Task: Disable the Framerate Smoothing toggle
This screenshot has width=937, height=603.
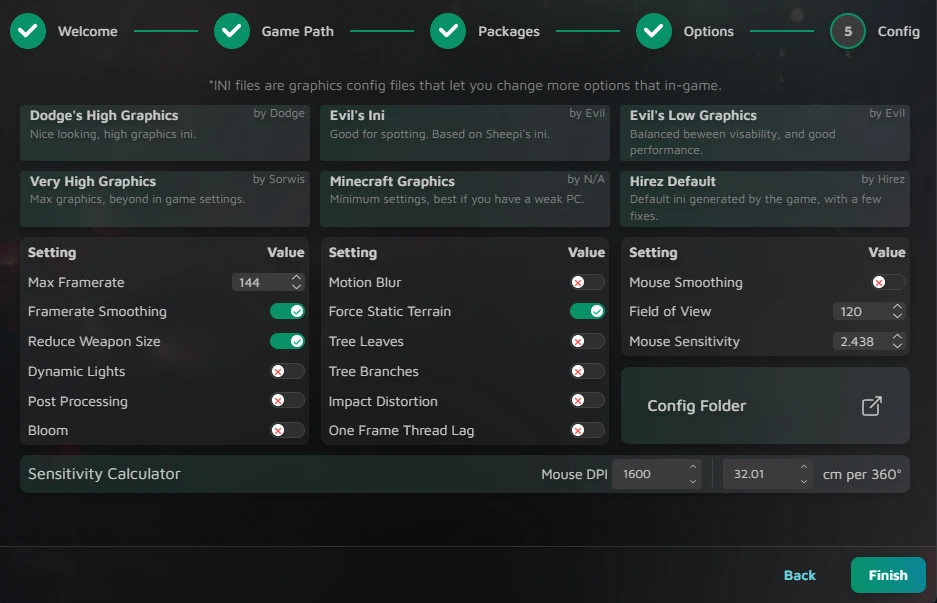Action: tap(287, 312)
